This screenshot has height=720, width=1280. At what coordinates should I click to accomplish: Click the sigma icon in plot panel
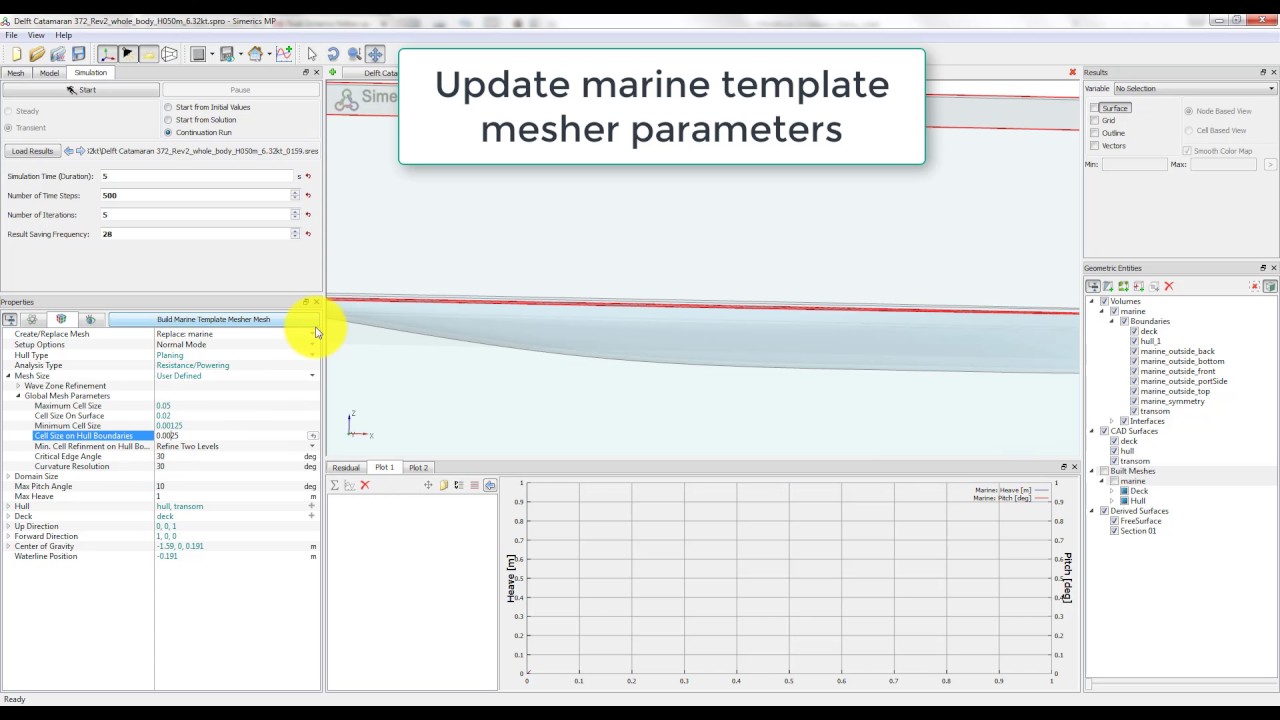(x=335, y=485)
